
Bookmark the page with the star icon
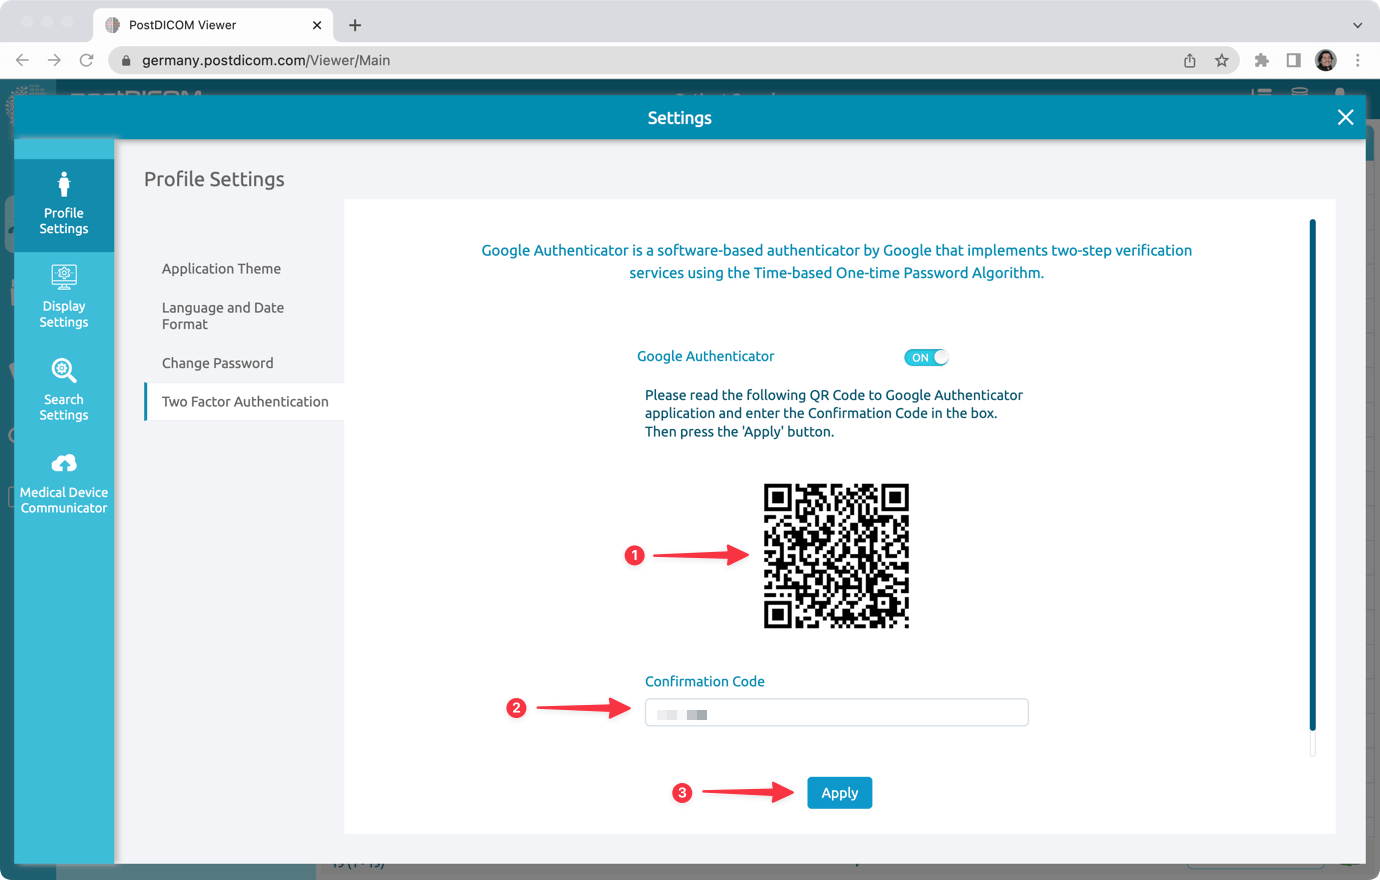(1222, 60)
